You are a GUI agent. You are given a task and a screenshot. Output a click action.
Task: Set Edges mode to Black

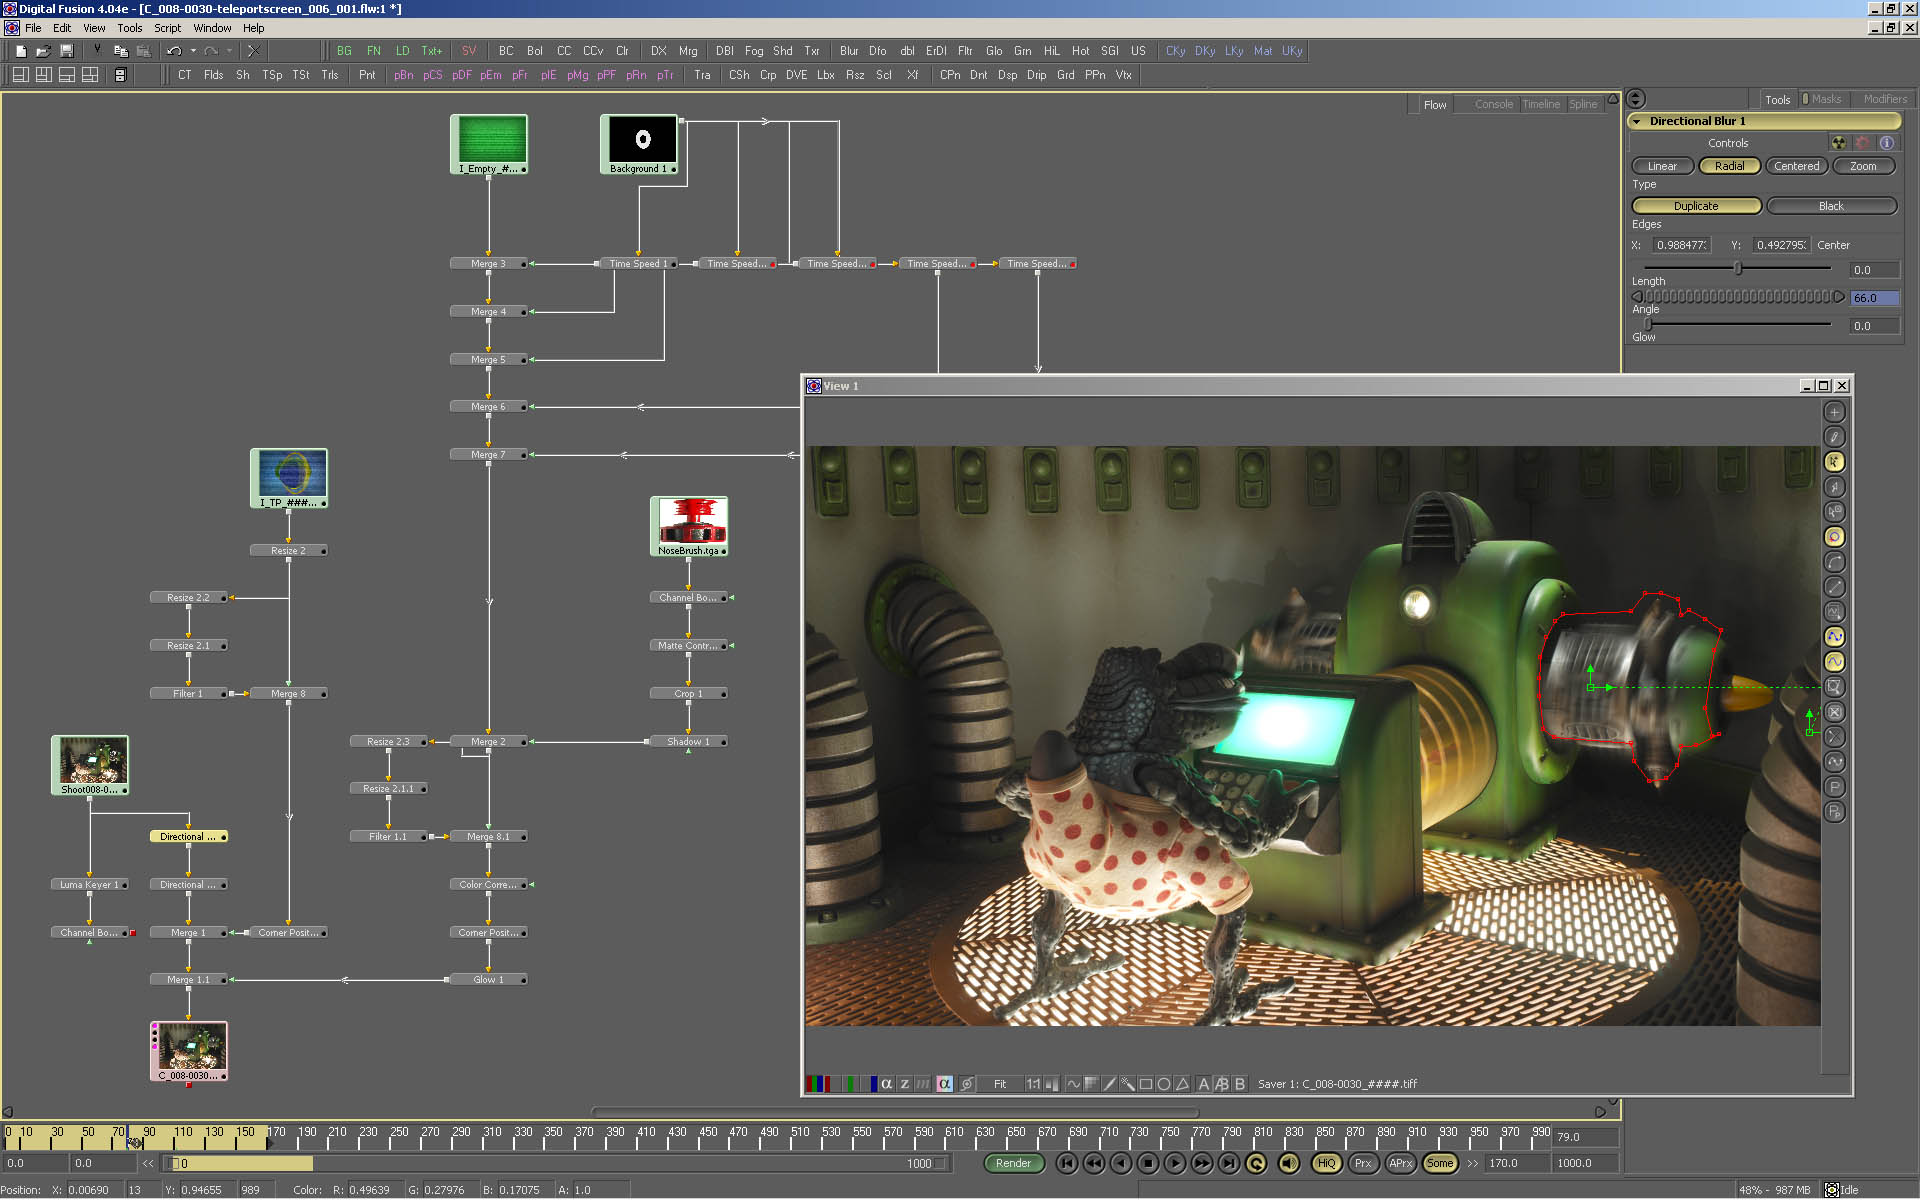[x=1831, y=206]
